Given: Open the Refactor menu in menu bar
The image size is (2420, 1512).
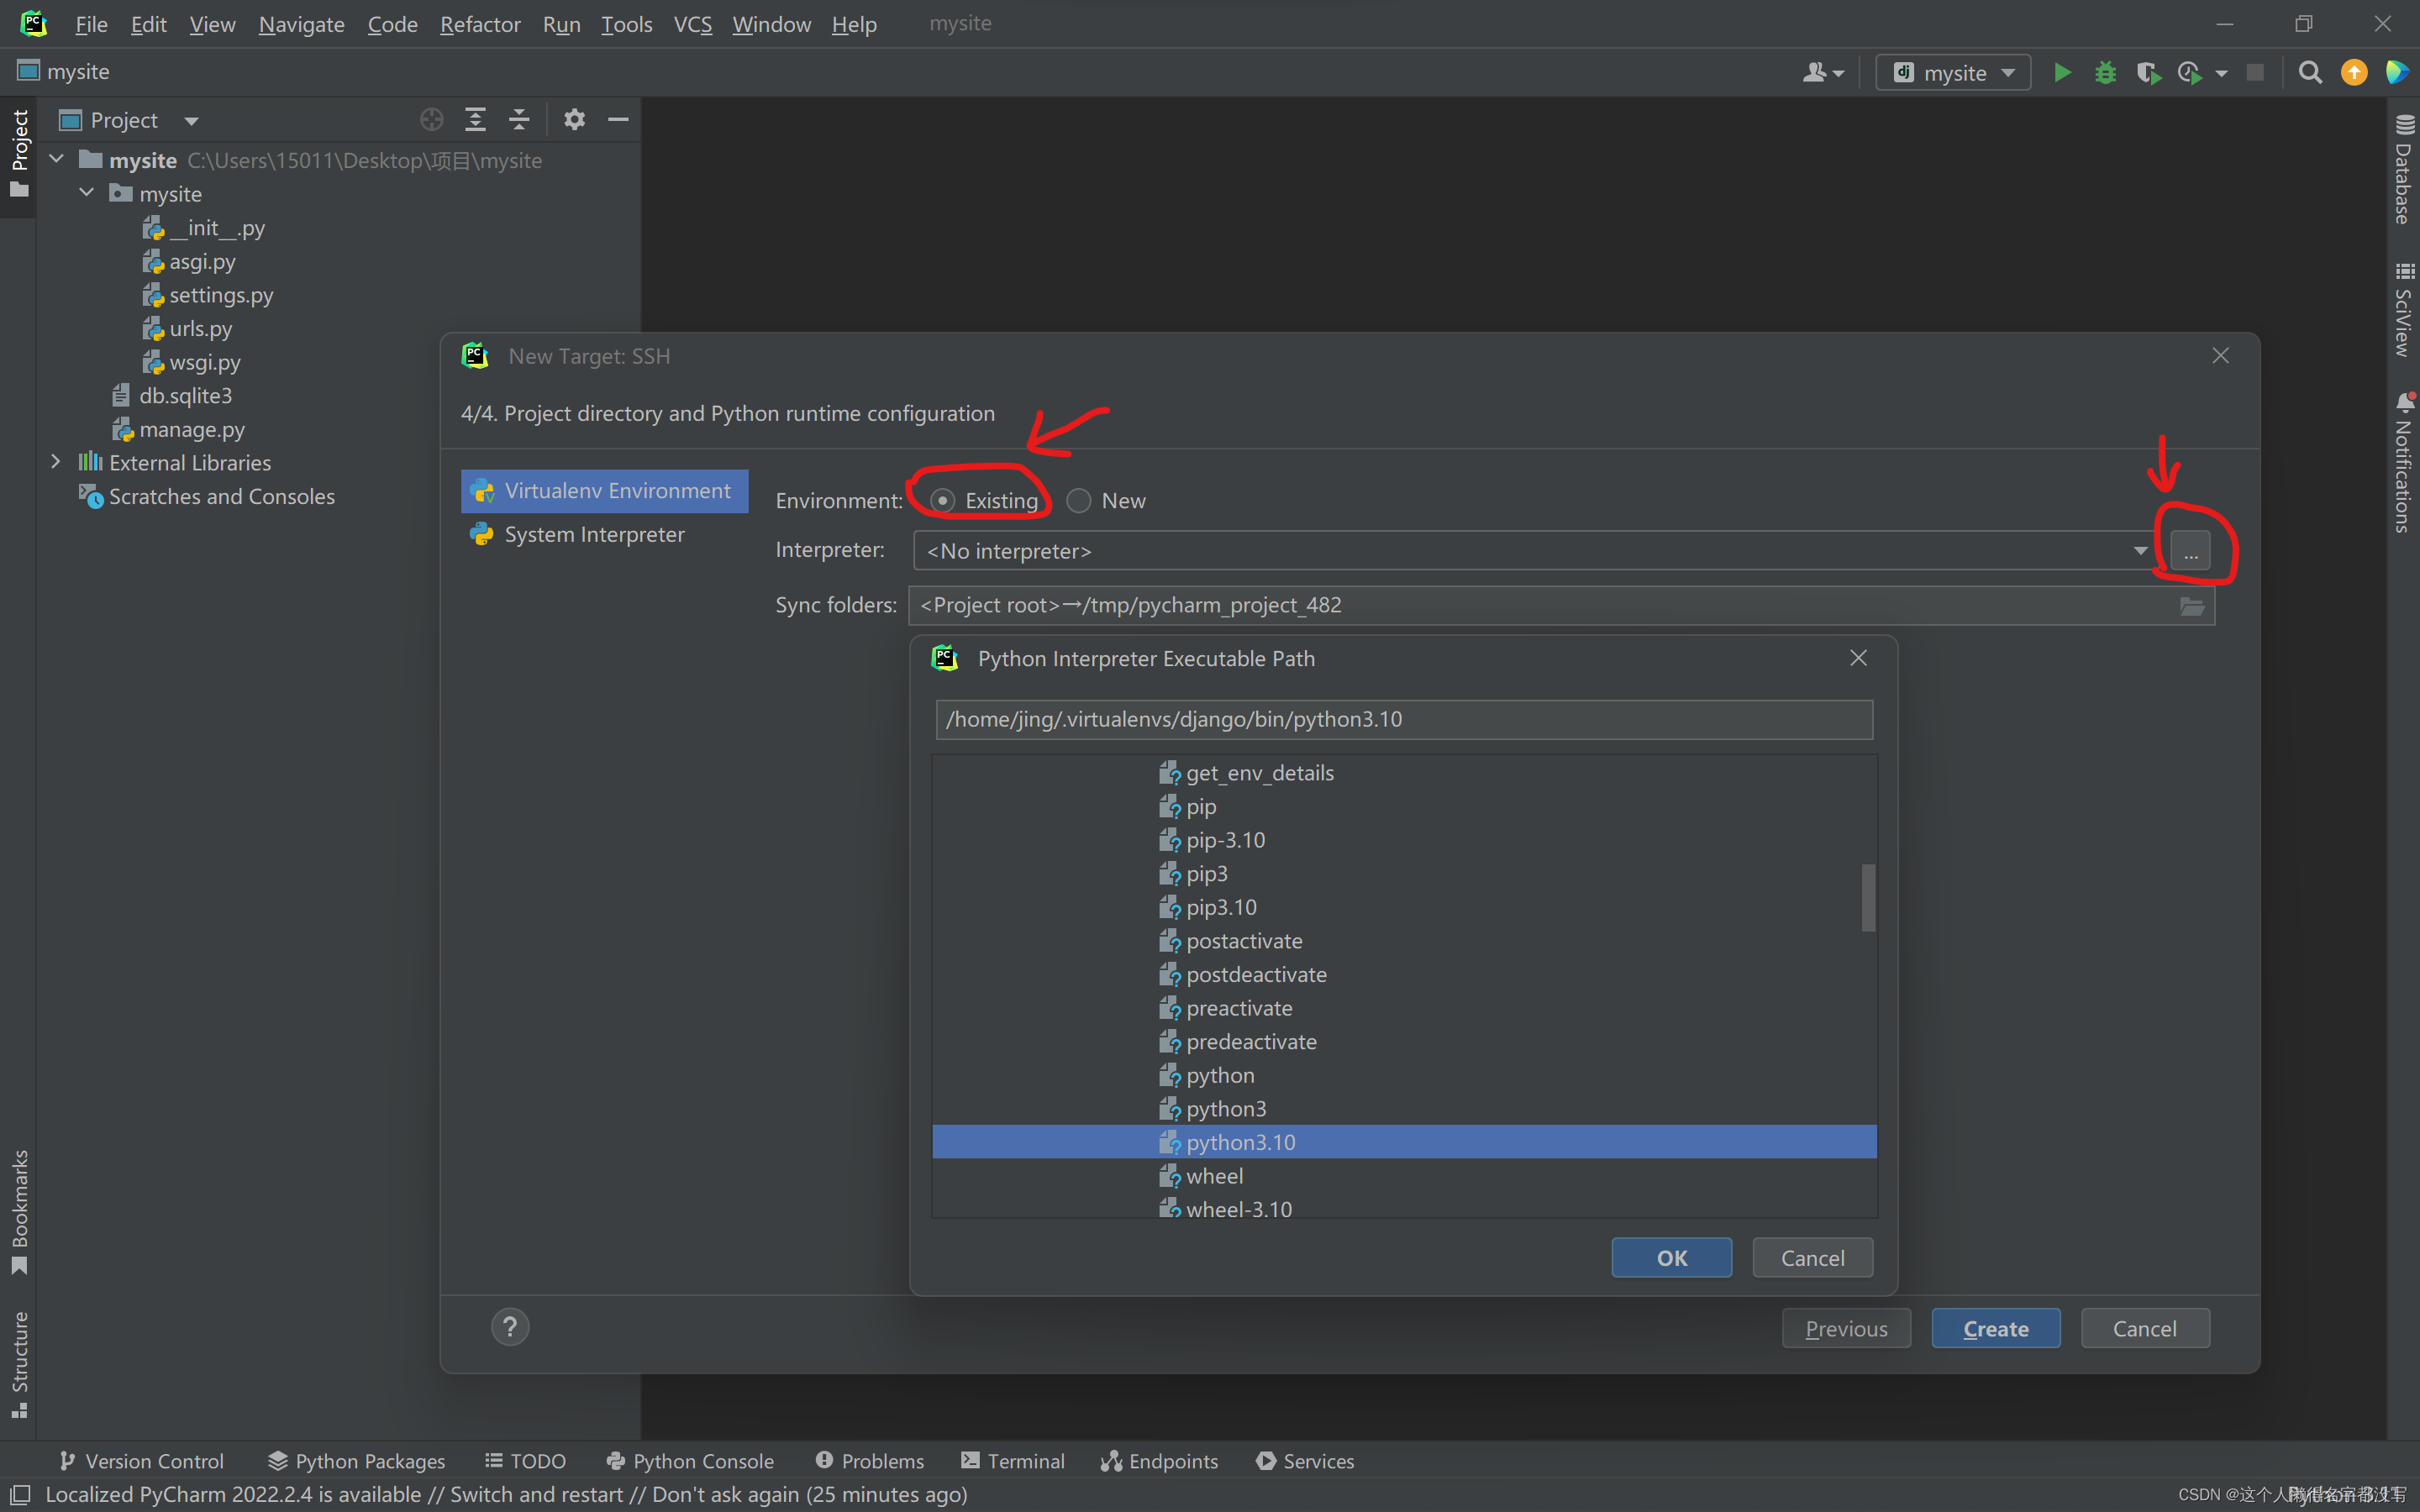Looking at the screenshot, I should tap(481, 23).
